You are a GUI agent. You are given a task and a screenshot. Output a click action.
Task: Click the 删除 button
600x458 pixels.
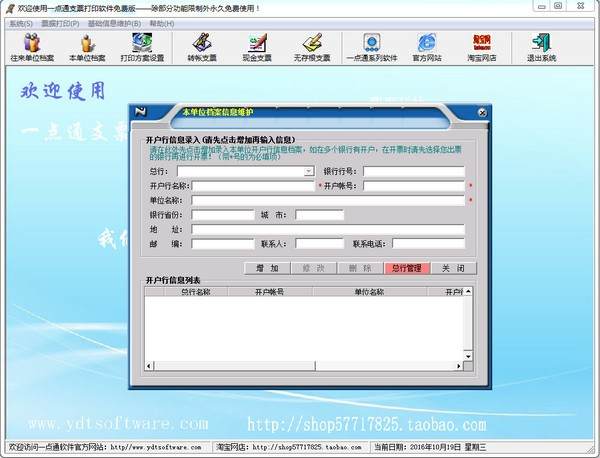tap(360, 268)
